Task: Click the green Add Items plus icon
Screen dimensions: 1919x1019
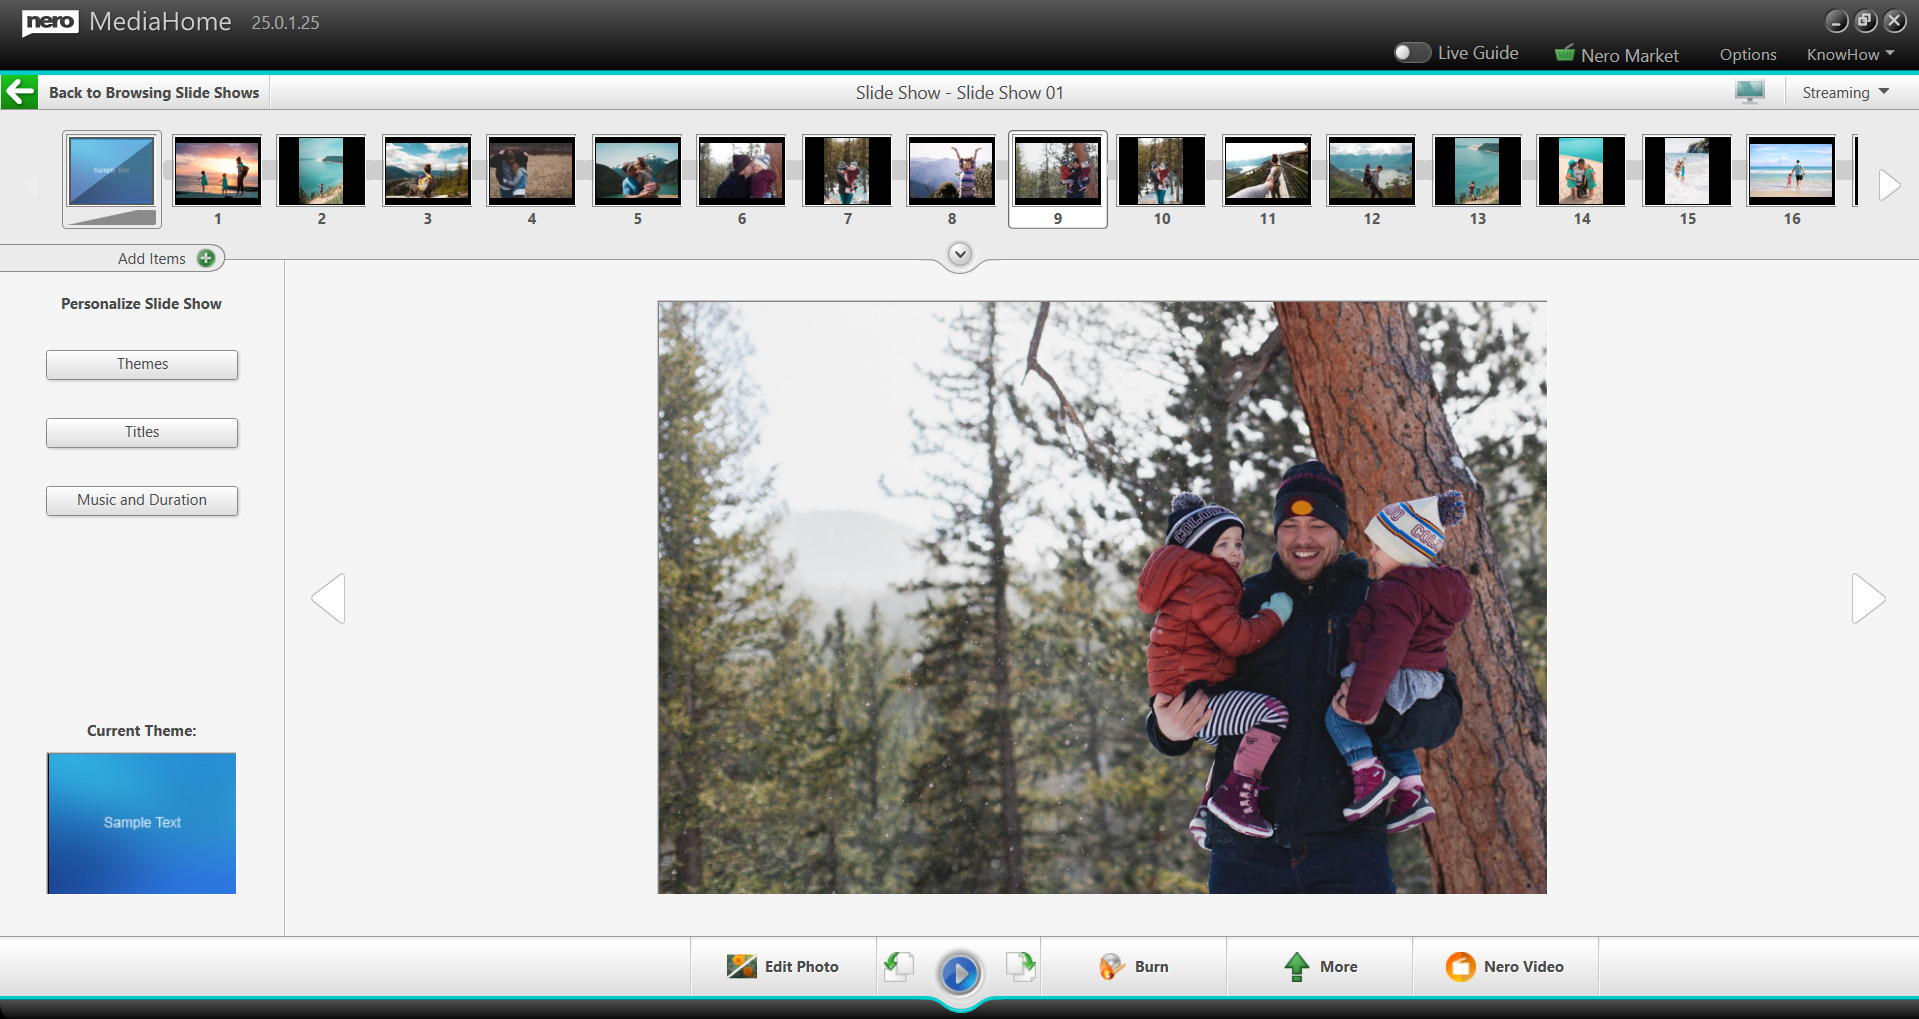Action: coord(206,258)
